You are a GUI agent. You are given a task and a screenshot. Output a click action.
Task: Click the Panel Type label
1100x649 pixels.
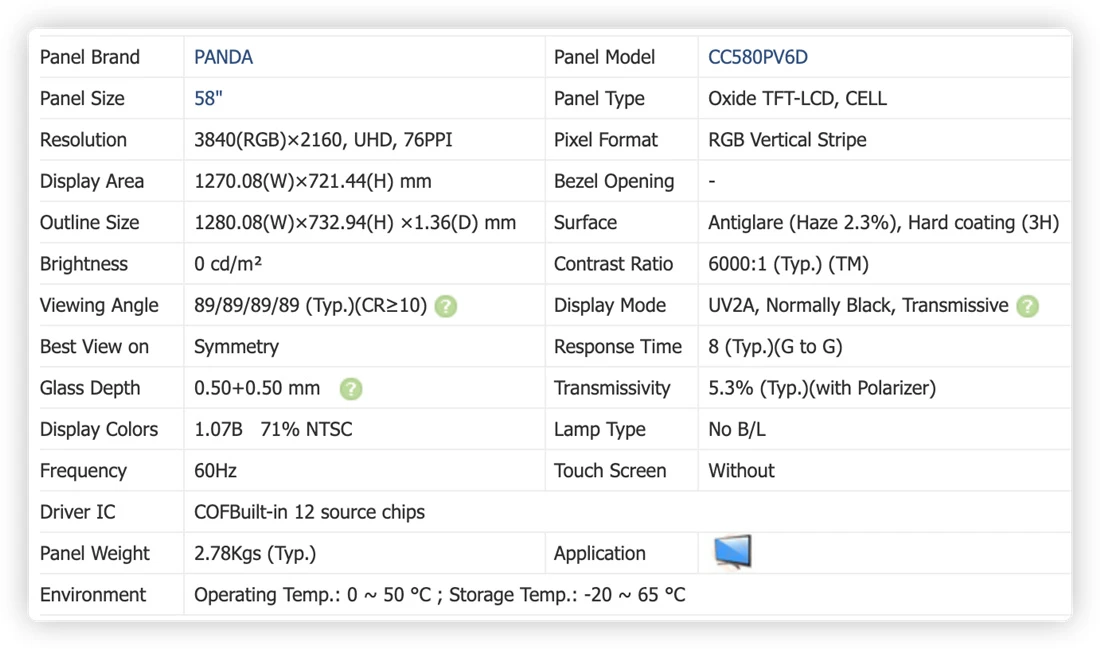(599, 98)
